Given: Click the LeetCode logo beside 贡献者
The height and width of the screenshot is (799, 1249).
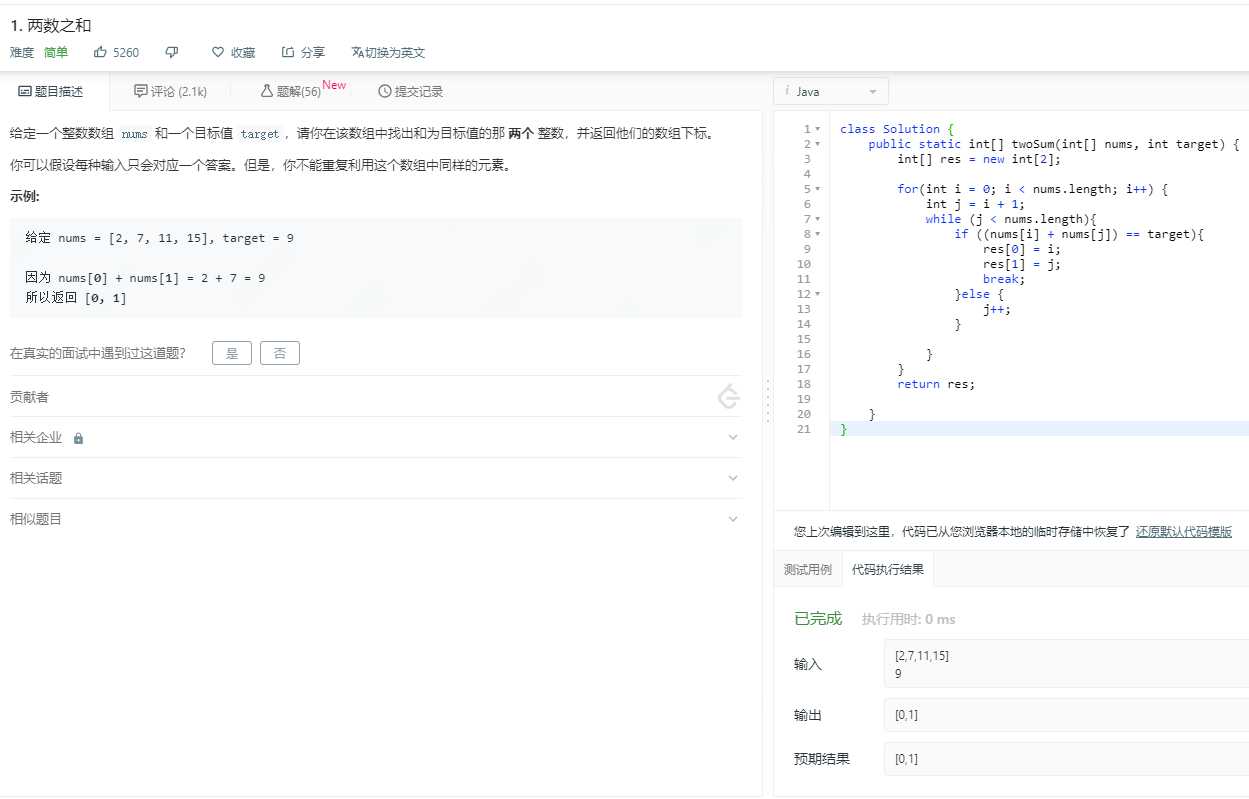Looking at the screenshot, I should 729,397.
